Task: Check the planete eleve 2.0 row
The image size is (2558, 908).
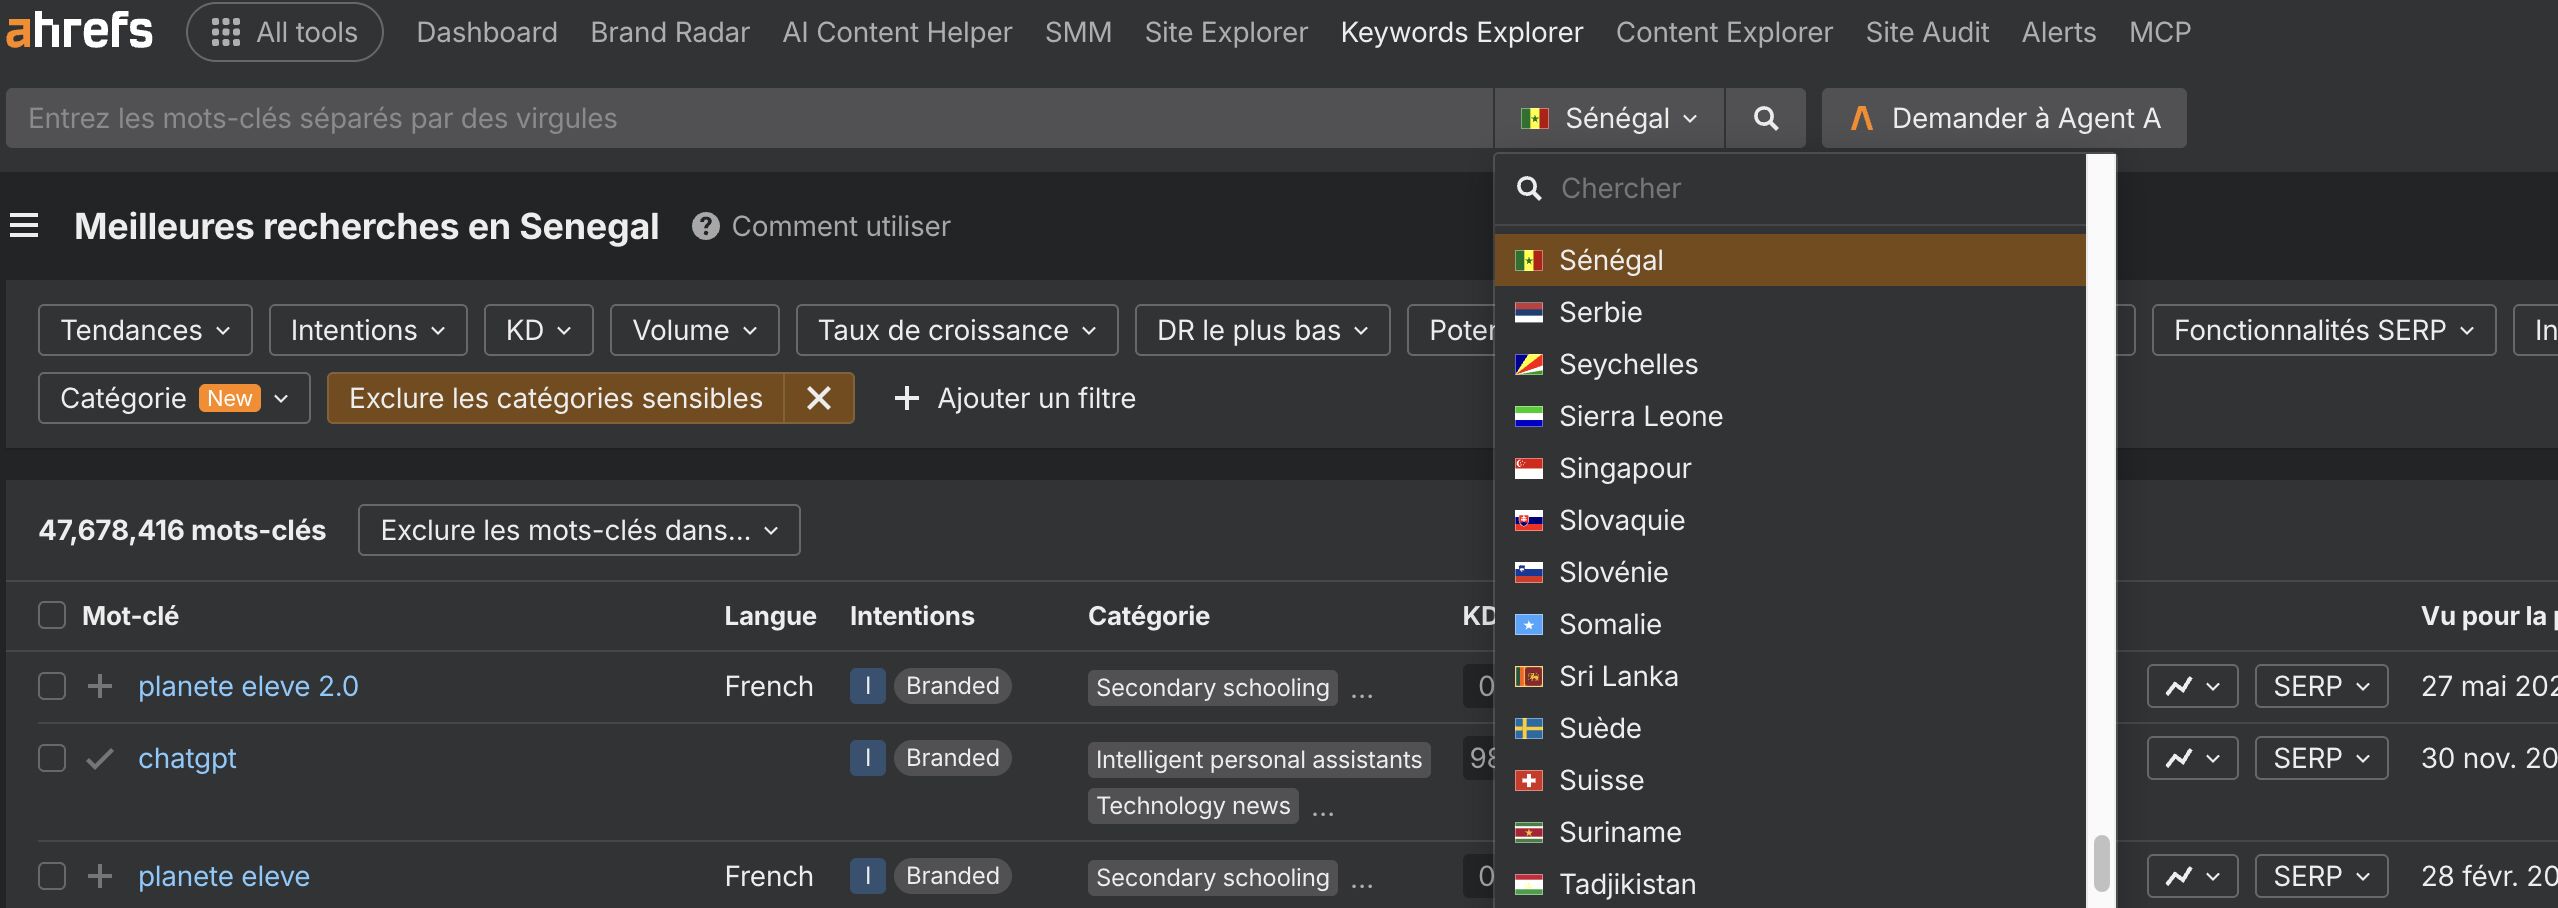Action: coord(52,686)
